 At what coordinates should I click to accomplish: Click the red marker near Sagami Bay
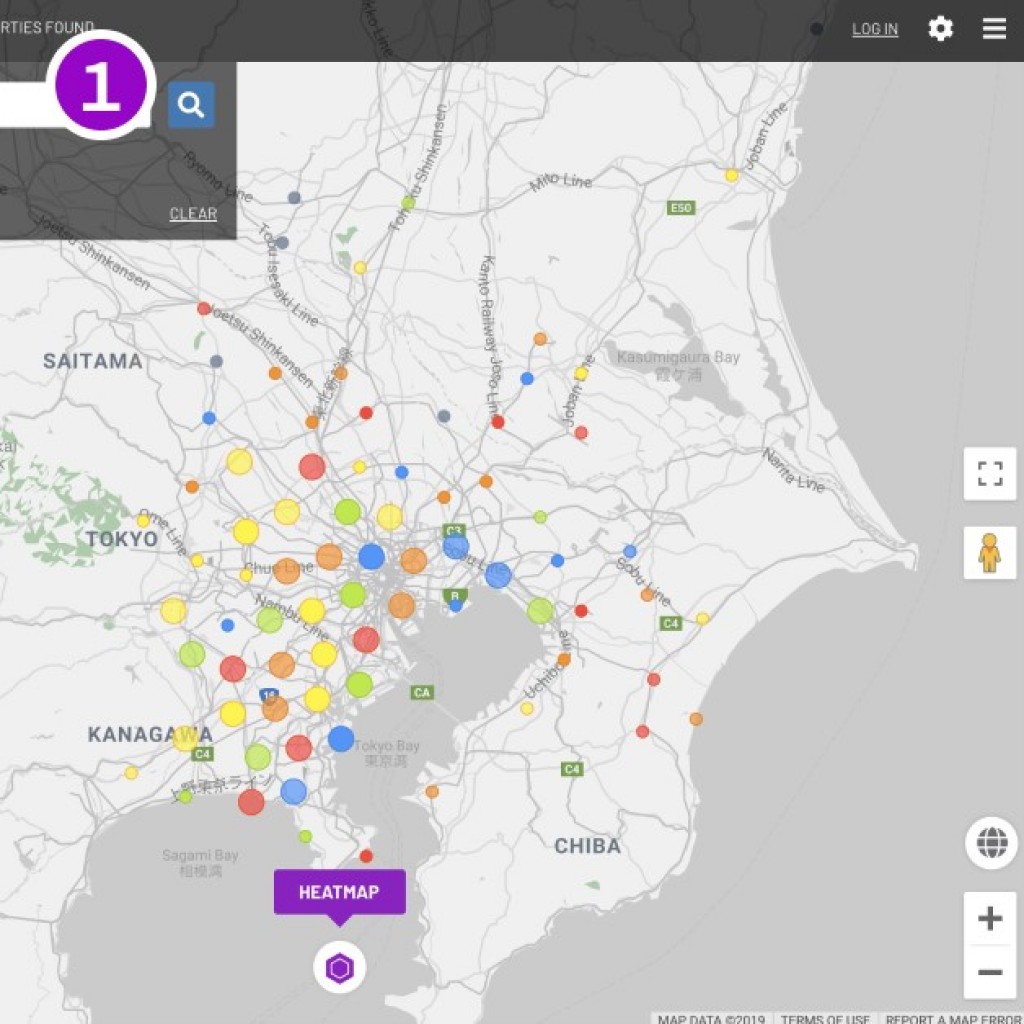(x=251, y=802)
